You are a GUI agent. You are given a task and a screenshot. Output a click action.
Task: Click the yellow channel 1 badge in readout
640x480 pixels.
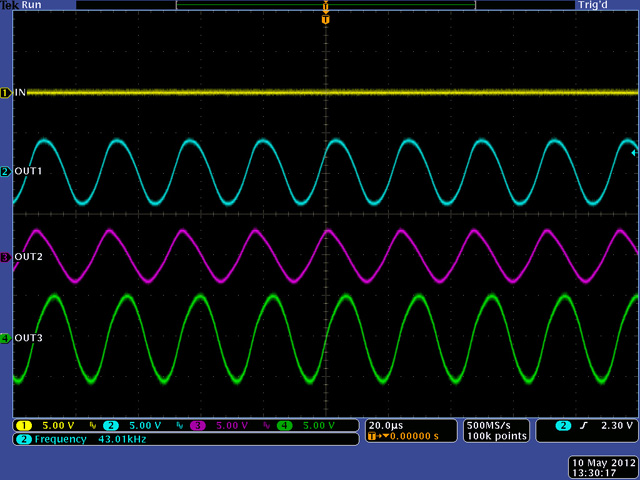pos(23,426)
